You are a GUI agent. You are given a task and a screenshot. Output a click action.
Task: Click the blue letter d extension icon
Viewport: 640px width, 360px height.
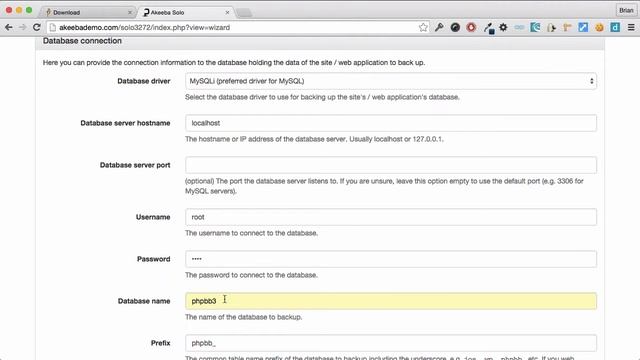pyautogui.click(x=615, y=27)
